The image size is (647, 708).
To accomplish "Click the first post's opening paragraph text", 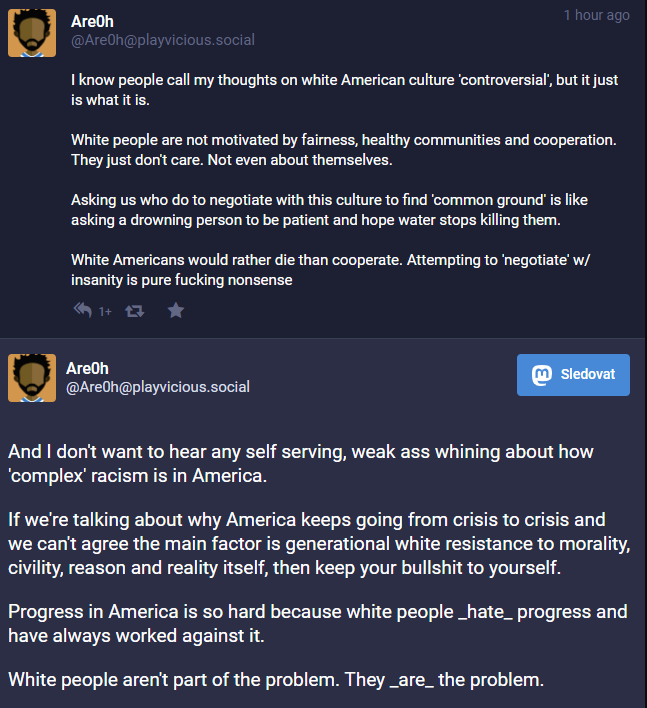I will (344, 90).
